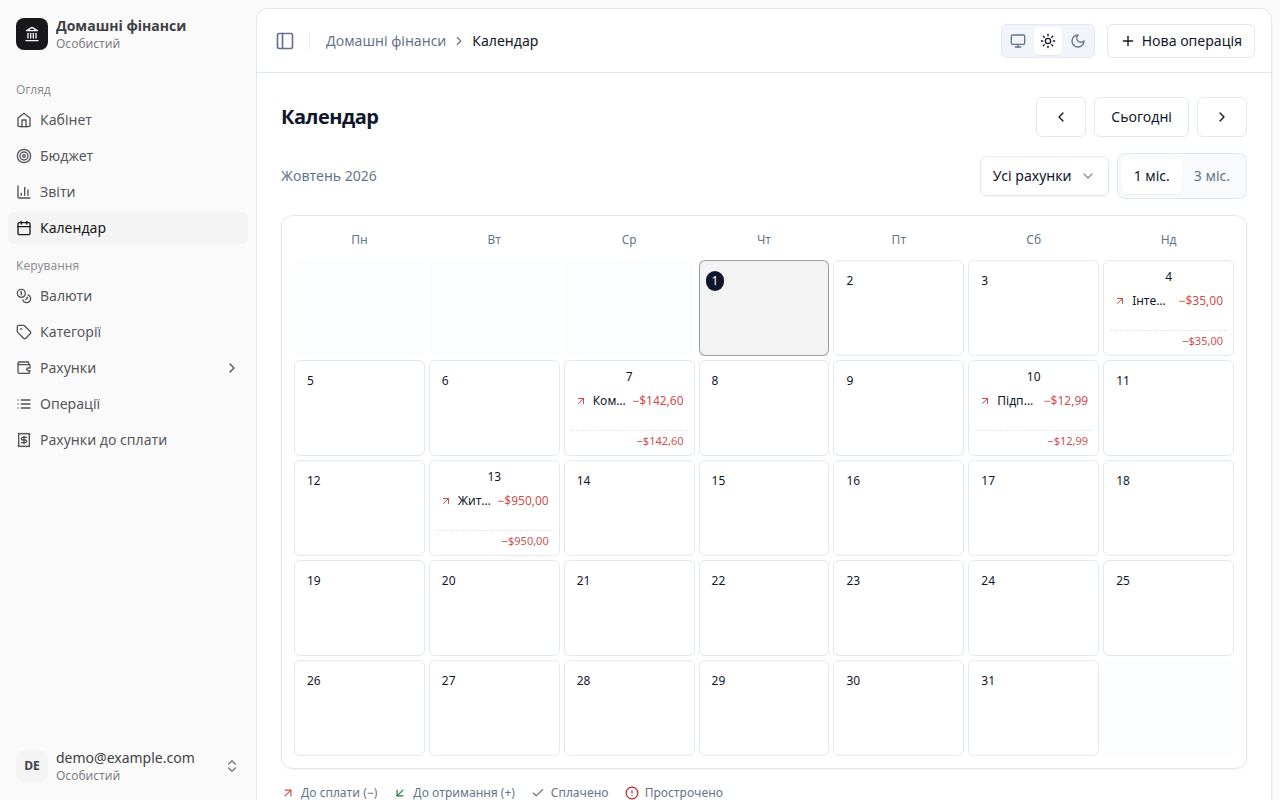This screenshot has height=800, width=1280.
Task: Open the Усі рахунки dropdown
Action: point(1044,176)
